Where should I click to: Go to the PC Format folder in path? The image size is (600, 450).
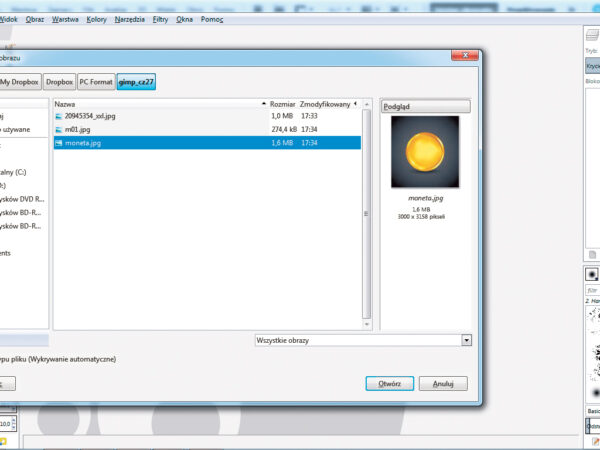pyautogui.click(x=96, y=82)
